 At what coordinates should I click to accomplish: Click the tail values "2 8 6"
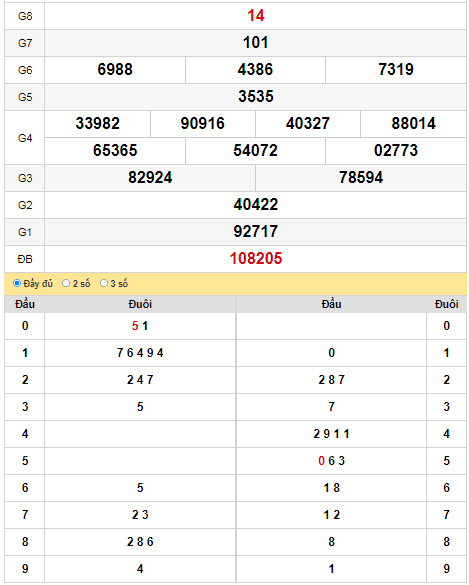pyautogui.click(x=140, y=542)
